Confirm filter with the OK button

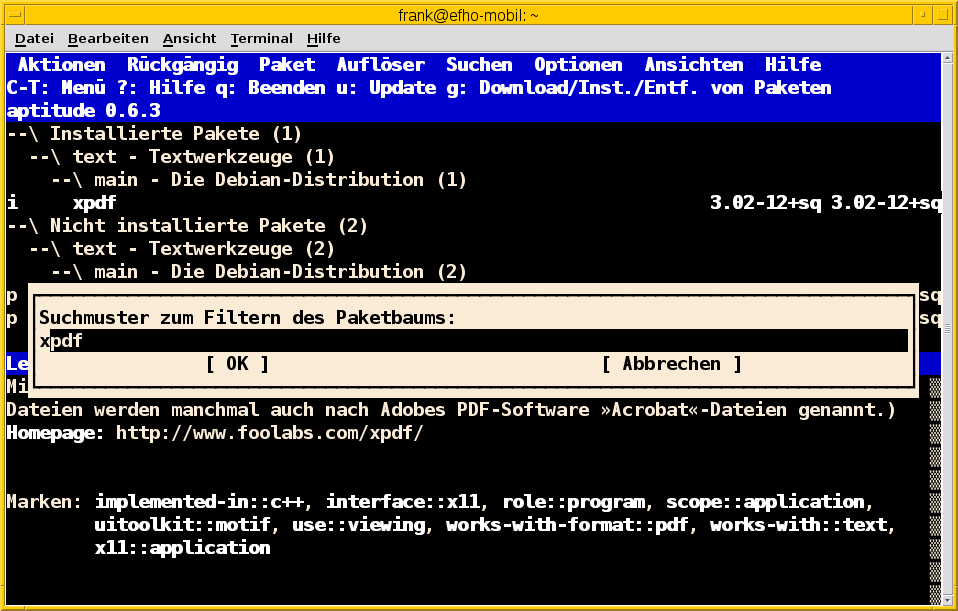(242, 364)
